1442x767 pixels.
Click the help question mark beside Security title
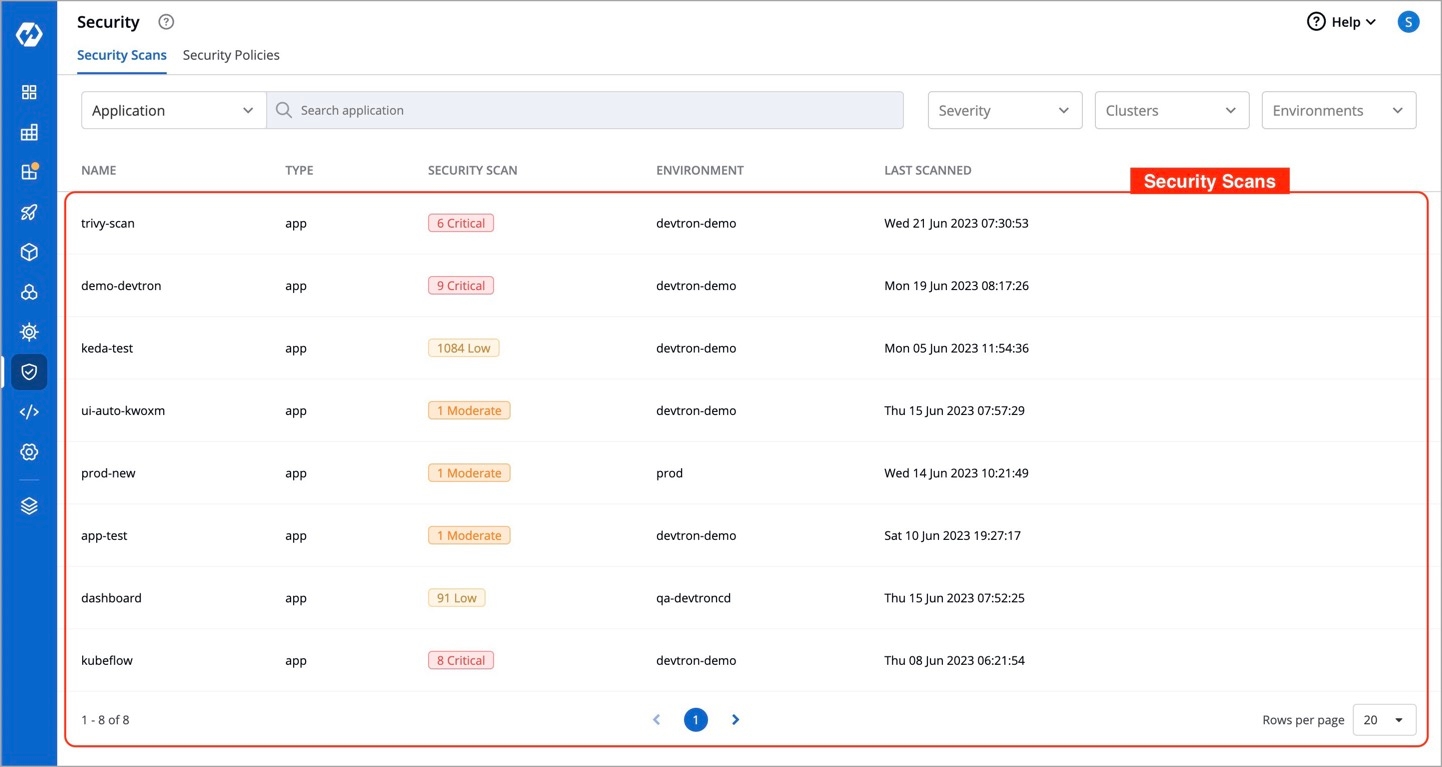tap(166, 22)
